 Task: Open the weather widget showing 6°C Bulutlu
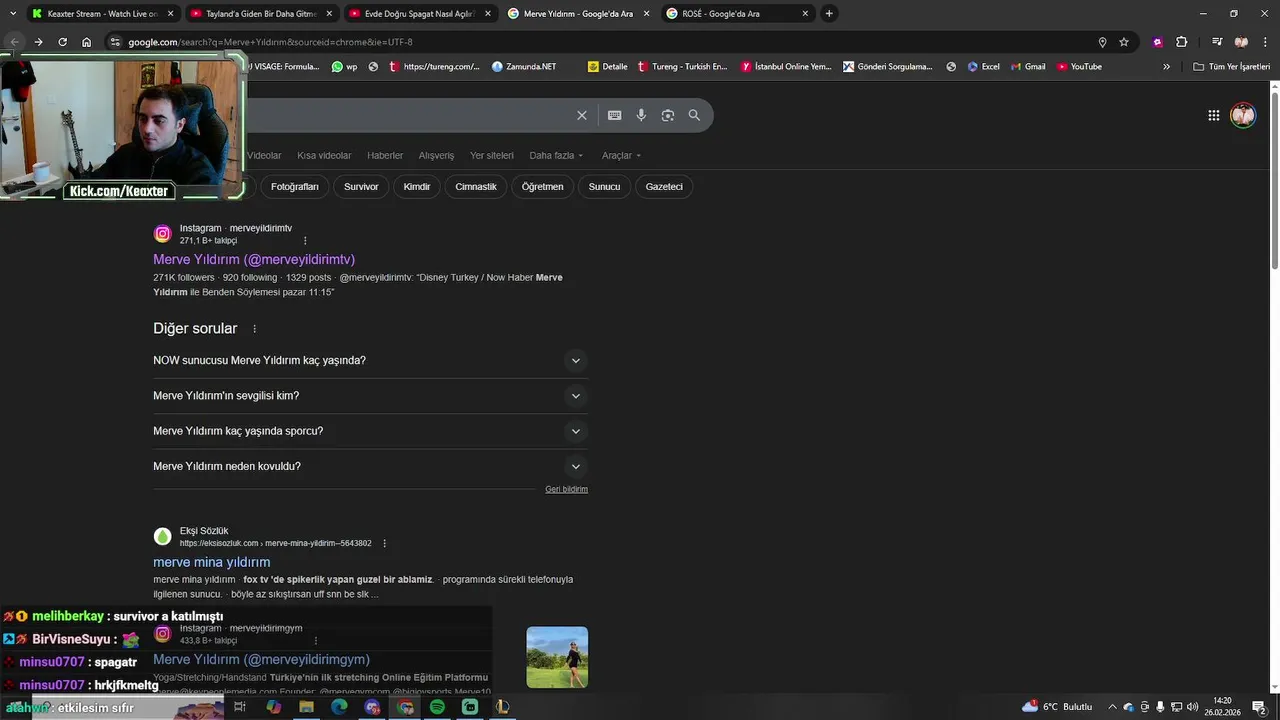tap(1057, 707)
